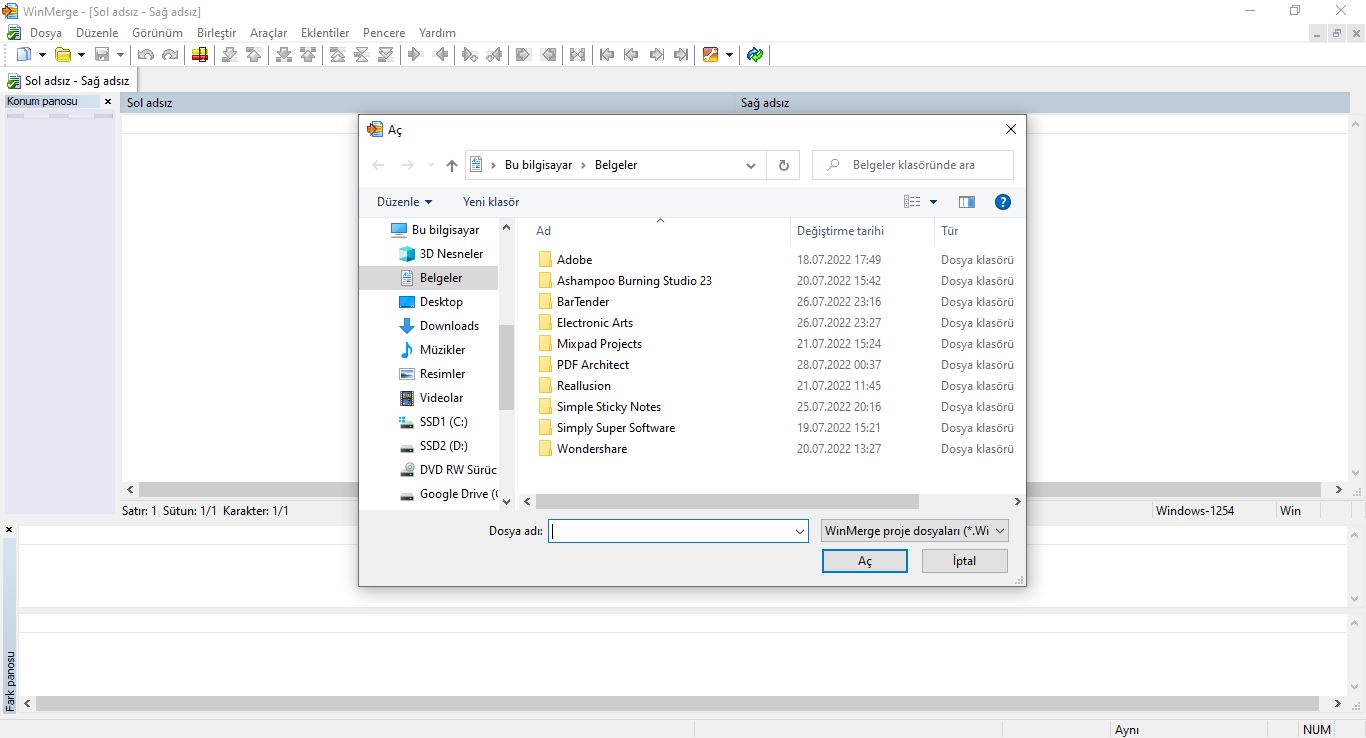
Task: Select the Wondershare folder
Action: [592, 449]
